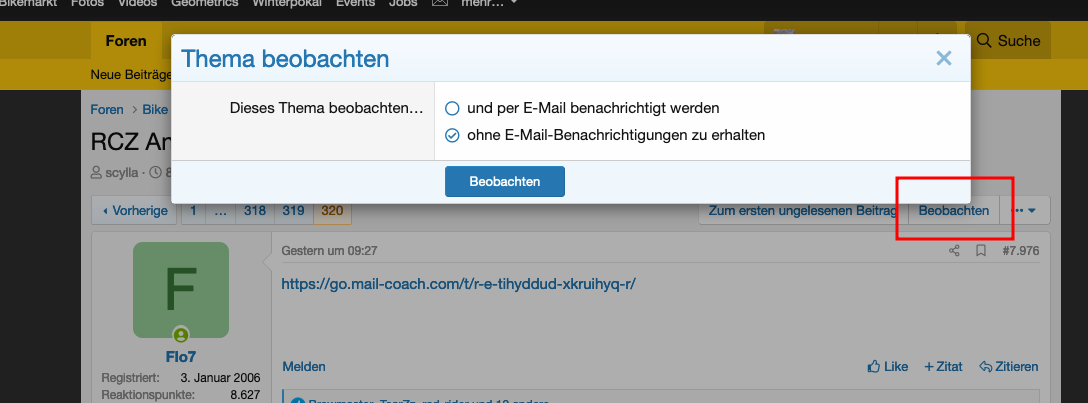Close the Thema beobachten dialog
Viewport: 1088px width, 403px height.
(x=943, y=59)
